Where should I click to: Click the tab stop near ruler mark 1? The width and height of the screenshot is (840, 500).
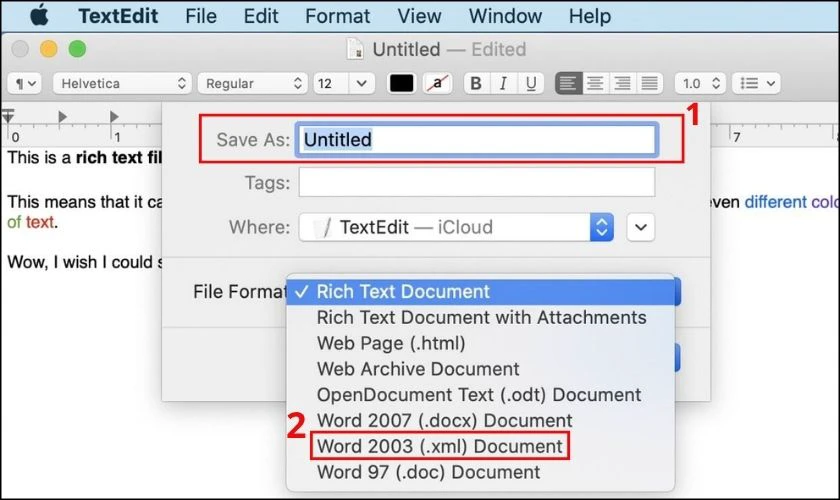click(x=114, y=116)
